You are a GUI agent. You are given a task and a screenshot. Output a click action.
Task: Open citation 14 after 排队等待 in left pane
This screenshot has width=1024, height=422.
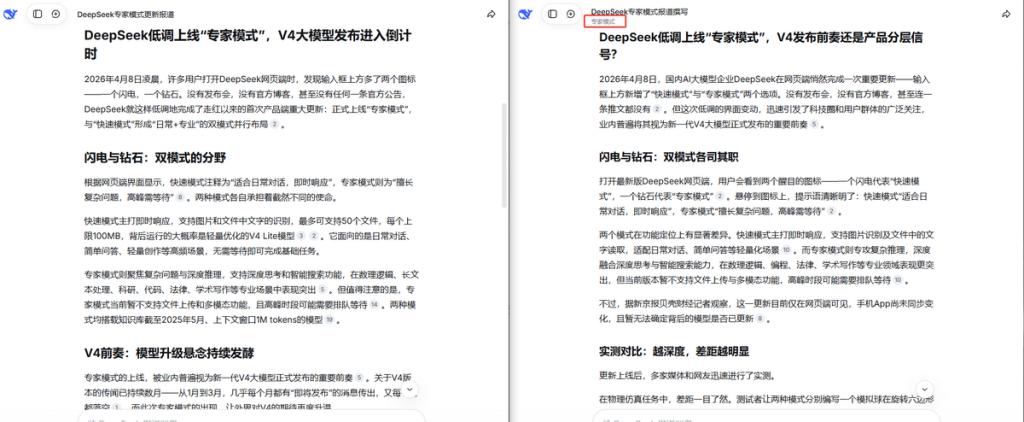[x=373, y=304]
